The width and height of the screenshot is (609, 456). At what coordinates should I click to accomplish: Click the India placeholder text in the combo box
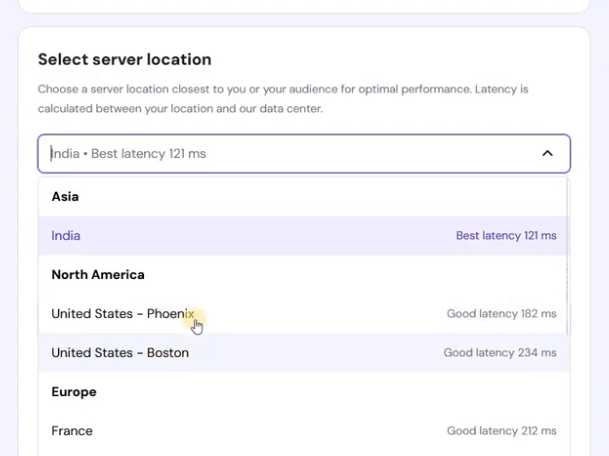point(129,154)
